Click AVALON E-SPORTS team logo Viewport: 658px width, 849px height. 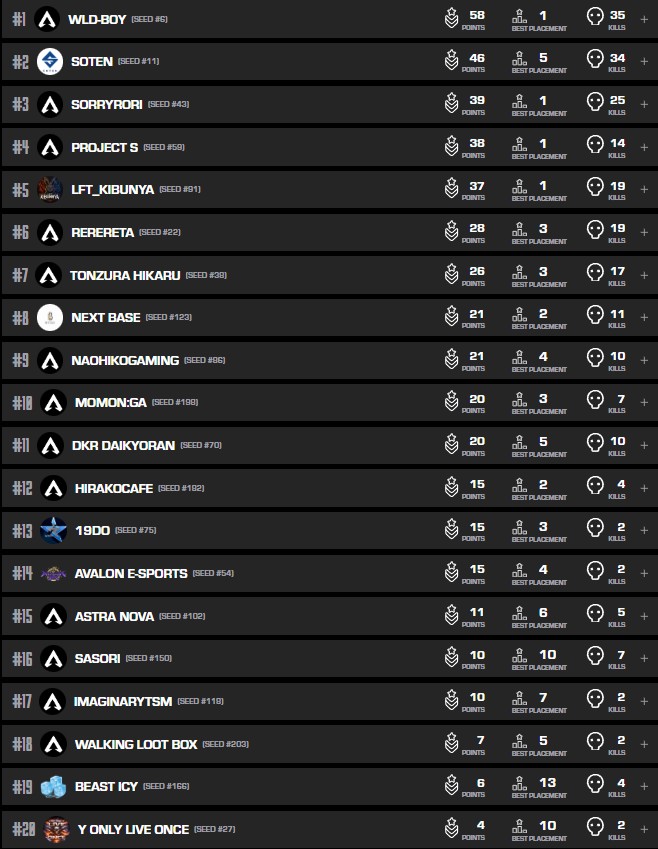52,573
